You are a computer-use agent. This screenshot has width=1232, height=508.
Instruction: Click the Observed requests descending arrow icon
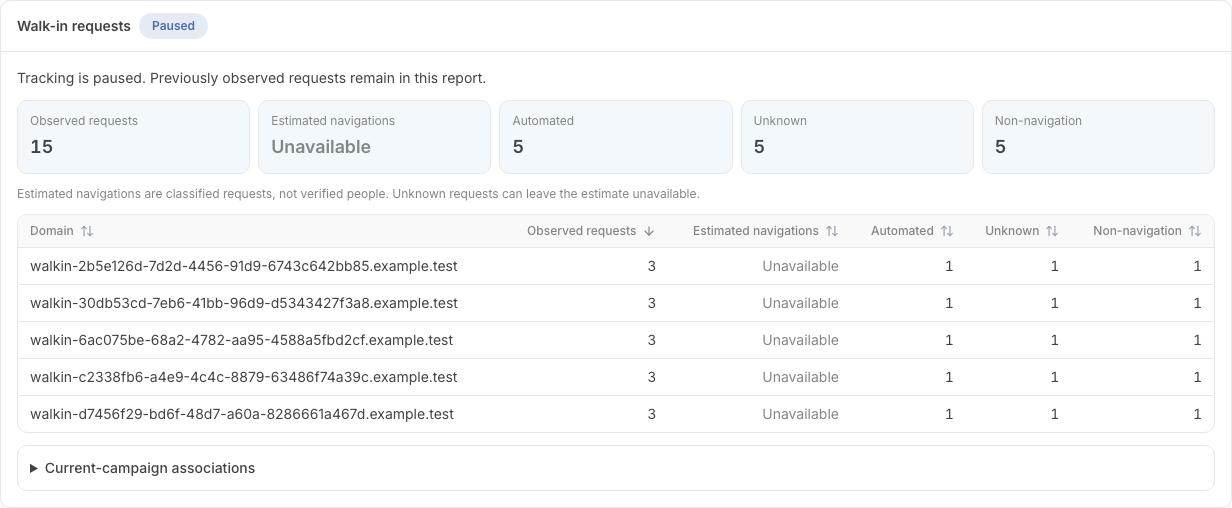(649, 231)
